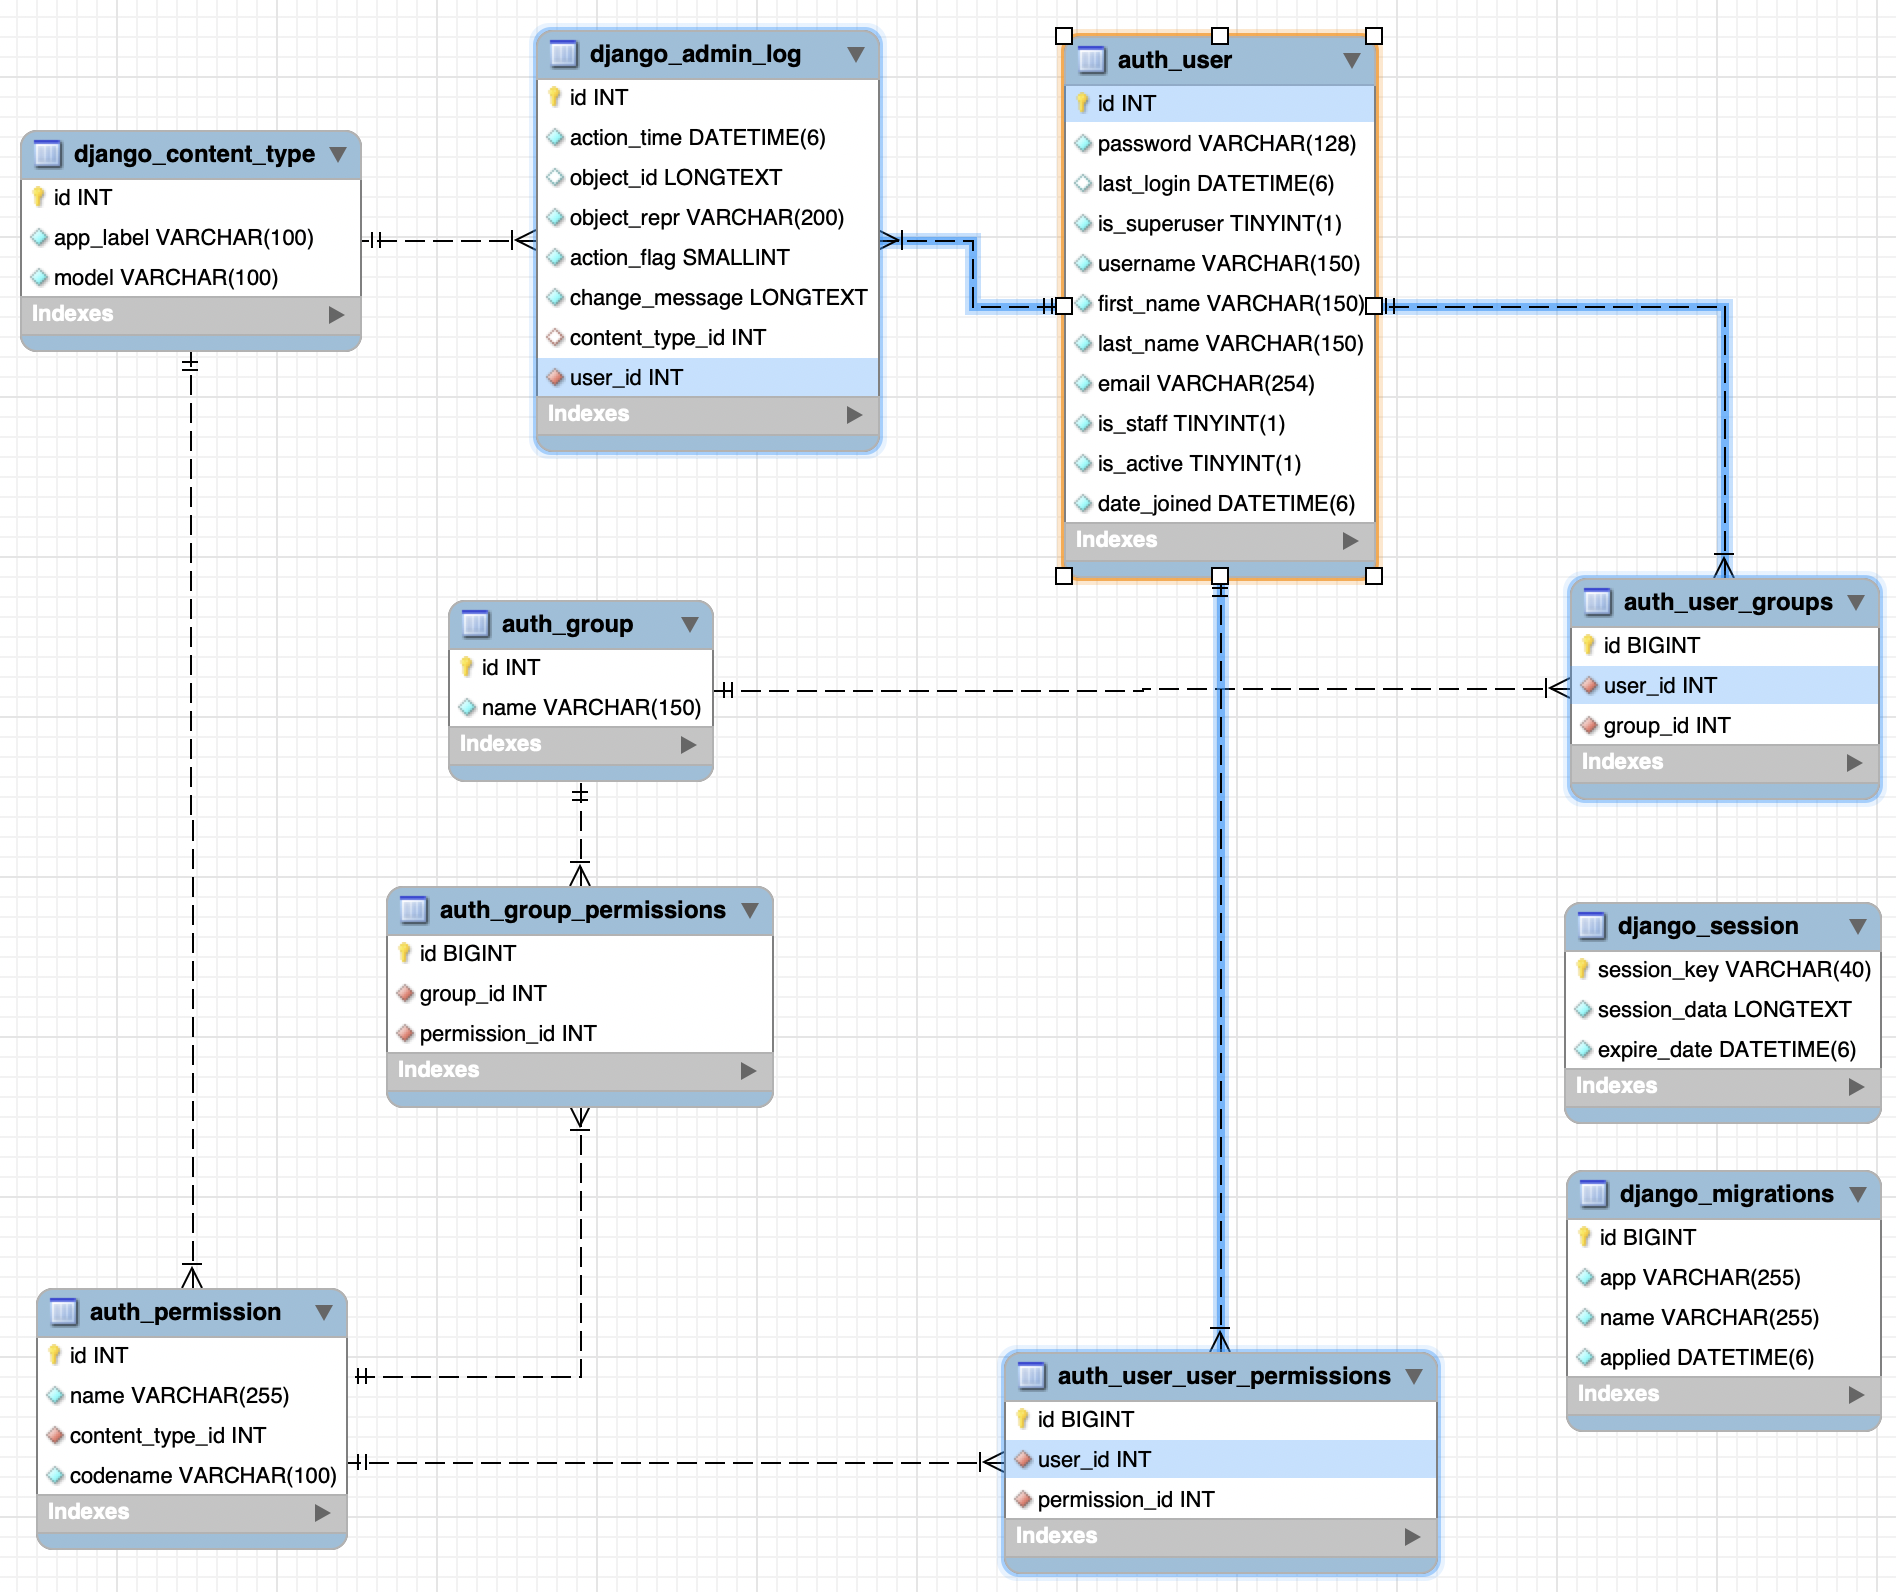
Task: Select the top-left resize handle of auth_user
Action: tap(1064, 36)
